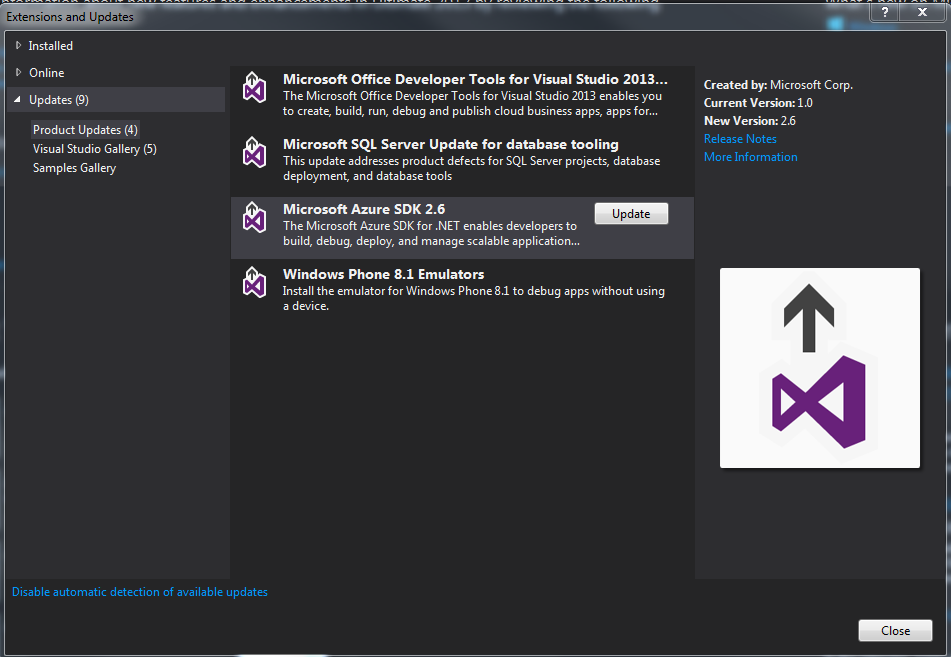Click the 'Created by: Microsoft Corp.' text
The image size is (951, 657).
pyautogui.click(x=778, y=84)
